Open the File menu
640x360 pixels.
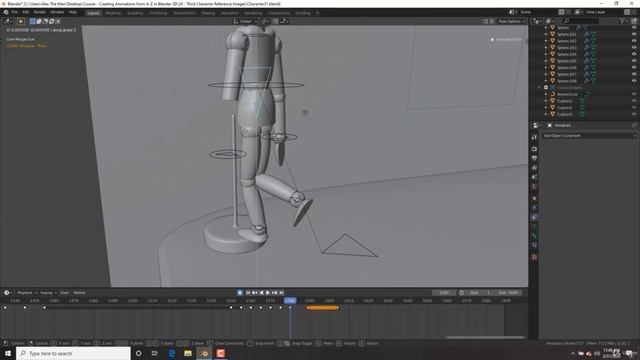point(15,12)
